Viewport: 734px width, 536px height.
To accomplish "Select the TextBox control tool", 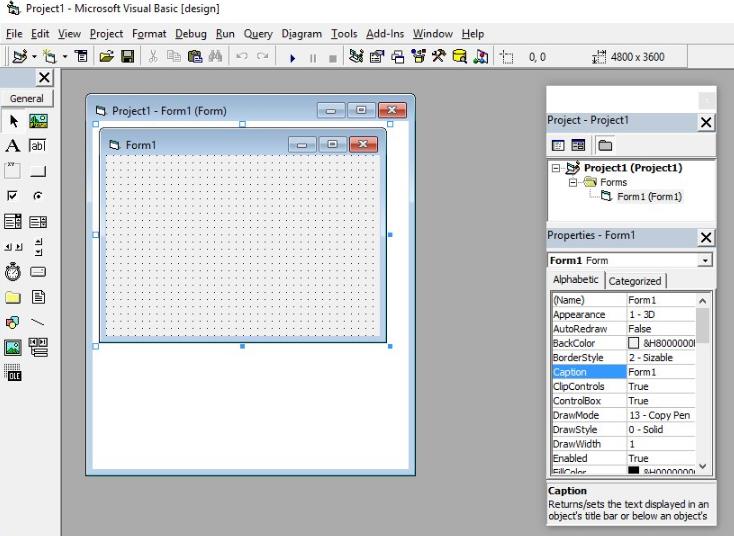I will click(37, 146).
